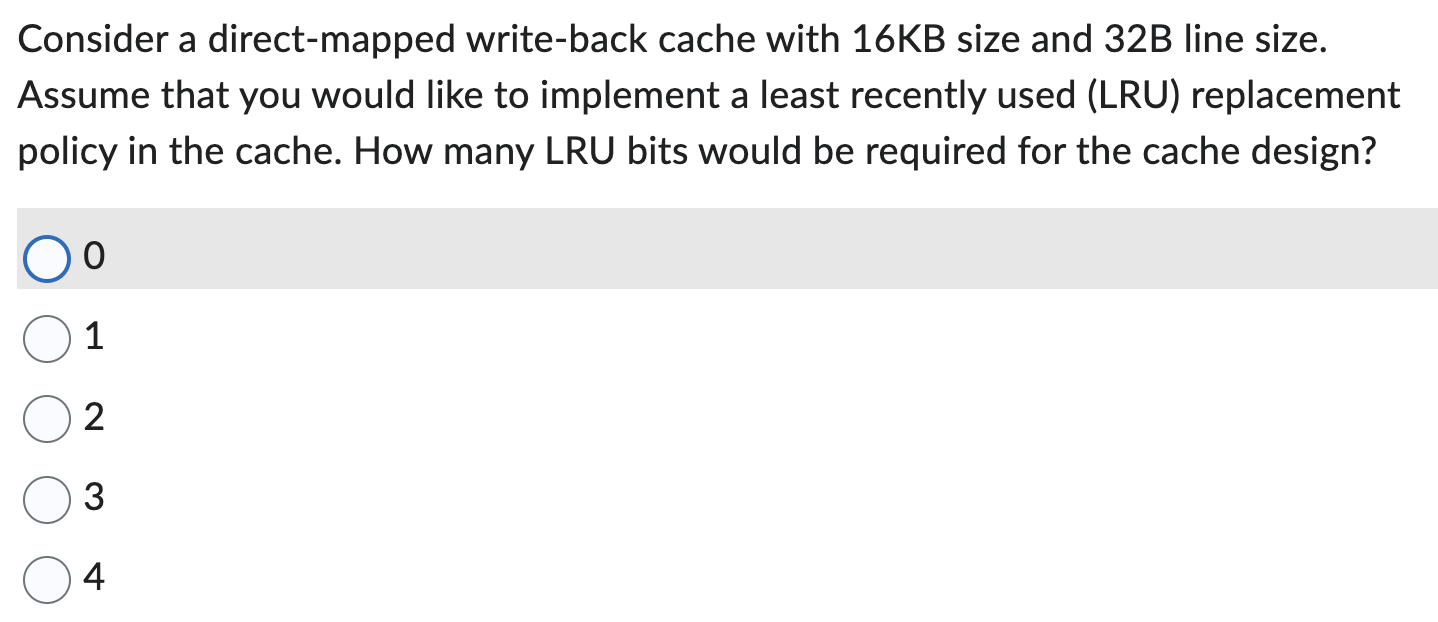Click the label text next to option 1

(93, 337)
